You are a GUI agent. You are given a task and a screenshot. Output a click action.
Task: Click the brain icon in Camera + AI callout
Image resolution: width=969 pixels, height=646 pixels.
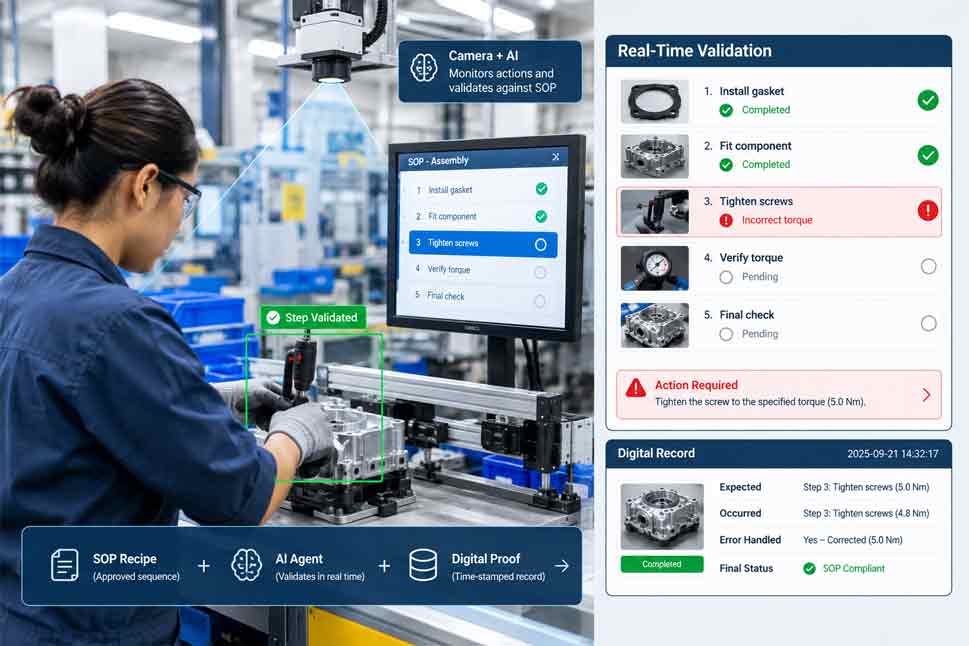pos(424,69)
